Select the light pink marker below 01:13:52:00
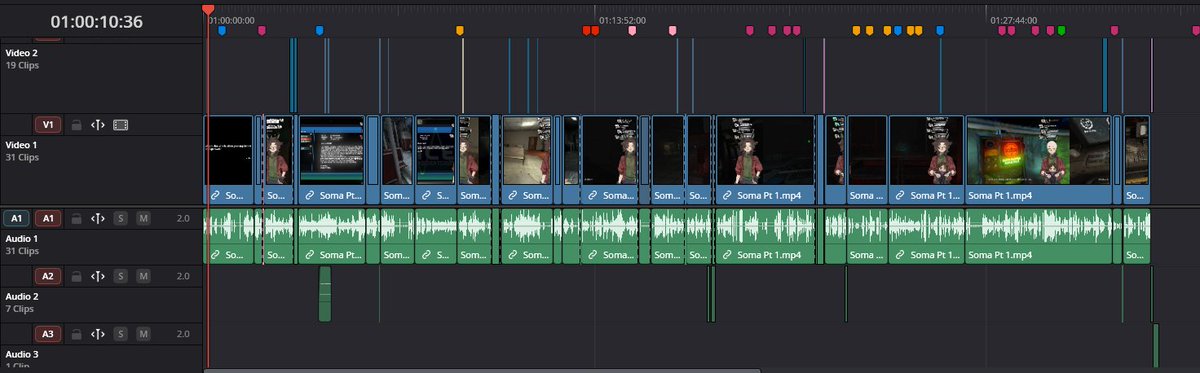 (632, 31)
